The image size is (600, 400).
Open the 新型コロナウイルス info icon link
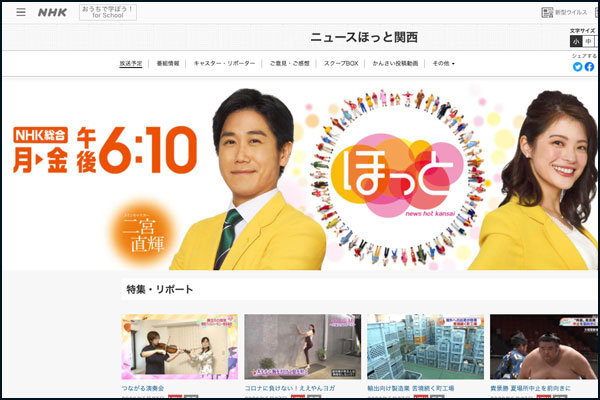[546, 12]
